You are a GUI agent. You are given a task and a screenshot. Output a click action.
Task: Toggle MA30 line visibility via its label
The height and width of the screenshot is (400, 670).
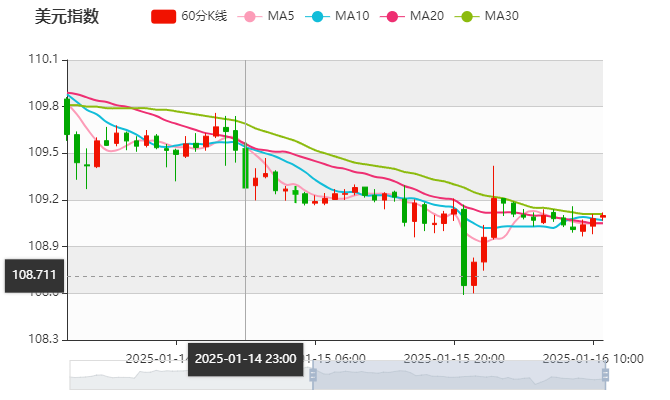click(x=501, y=16)
